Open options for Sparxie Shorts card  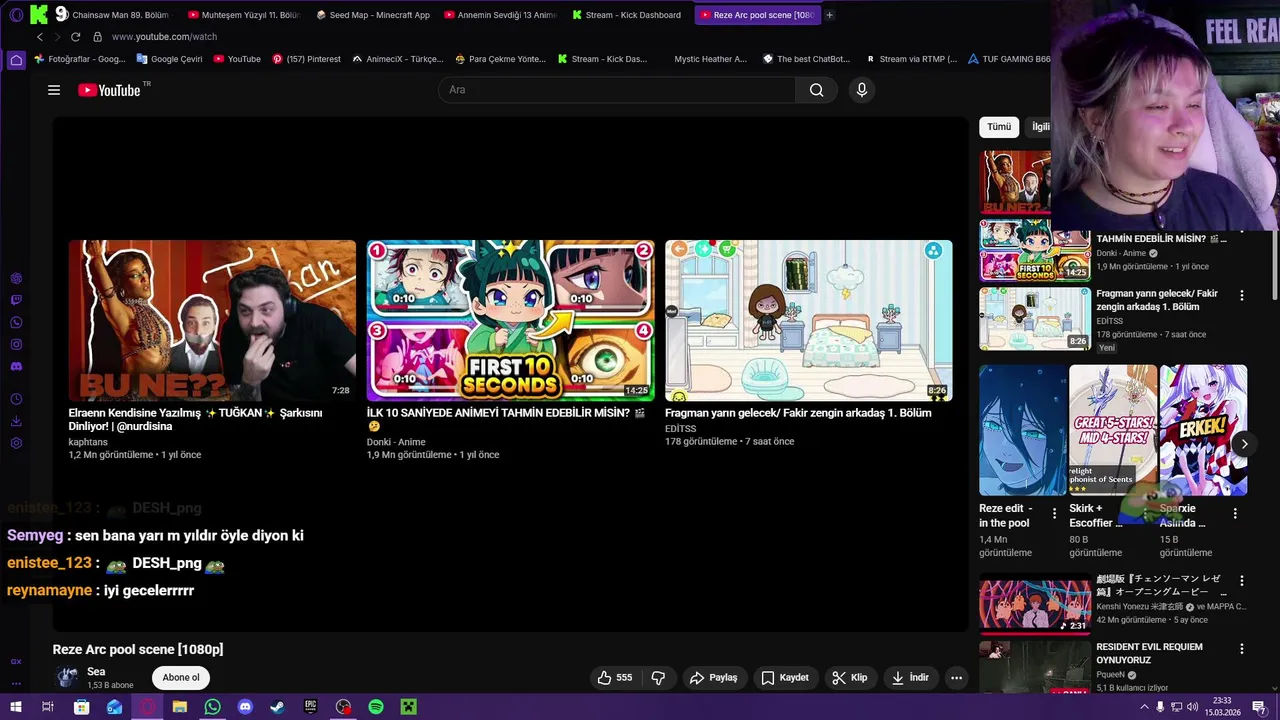pos(1235,514)
